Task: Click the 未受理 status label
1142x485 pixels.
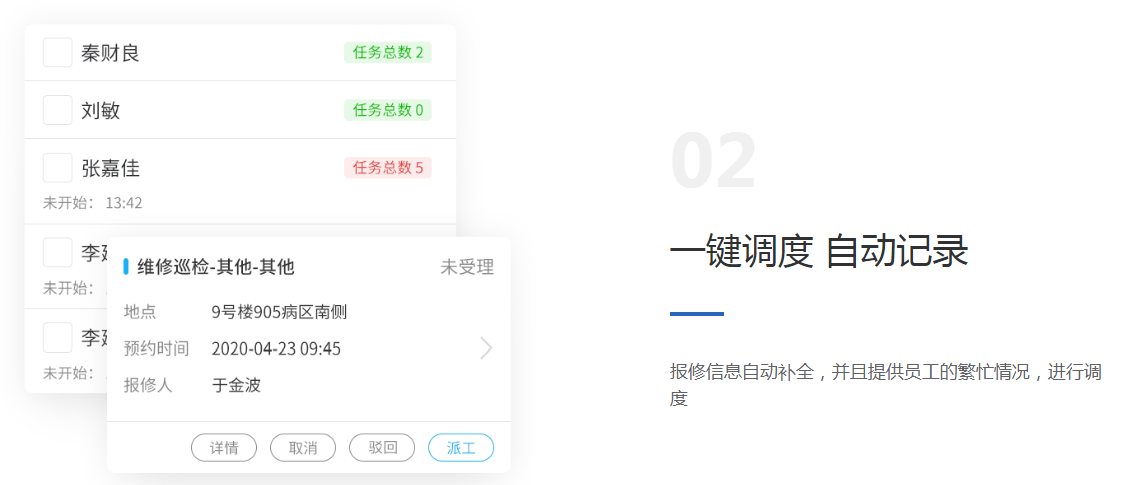Action: 467,267
